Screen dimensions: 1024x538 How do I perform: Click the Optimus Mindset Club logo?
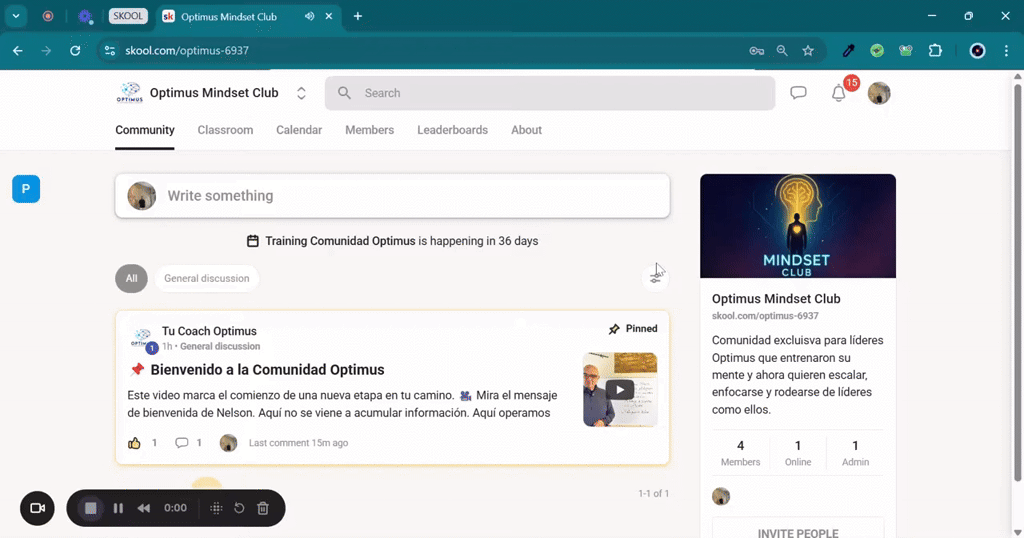click(129, 93)
